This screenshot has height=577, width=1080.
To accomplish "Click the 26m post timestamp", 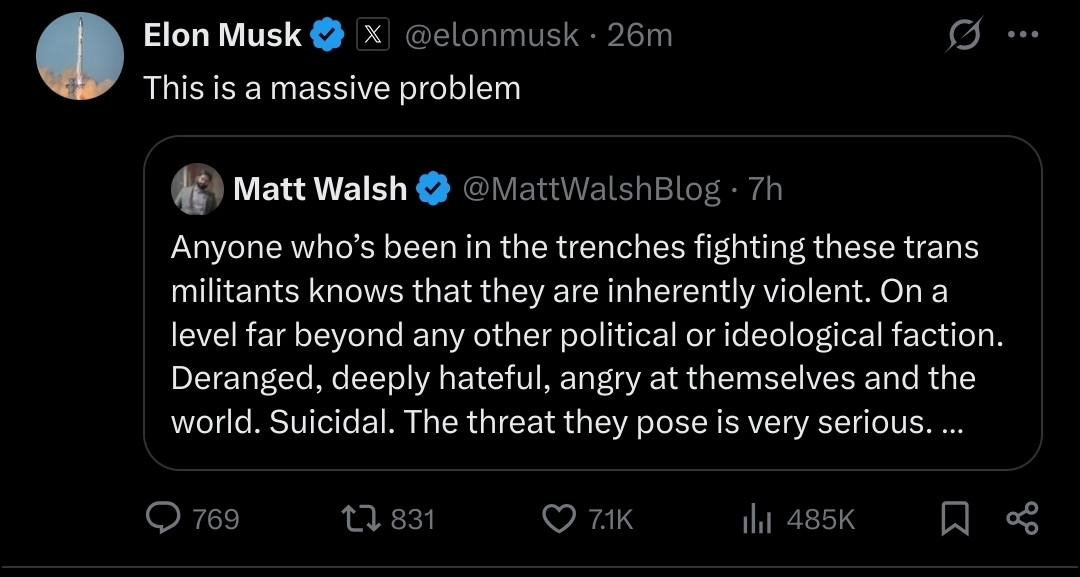I will [x=640, y=36].
